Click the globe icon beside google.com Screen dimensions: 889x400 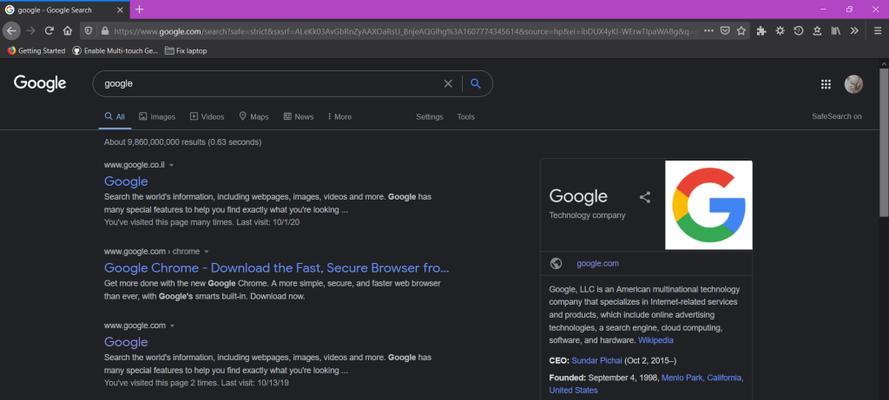point(556,263)
